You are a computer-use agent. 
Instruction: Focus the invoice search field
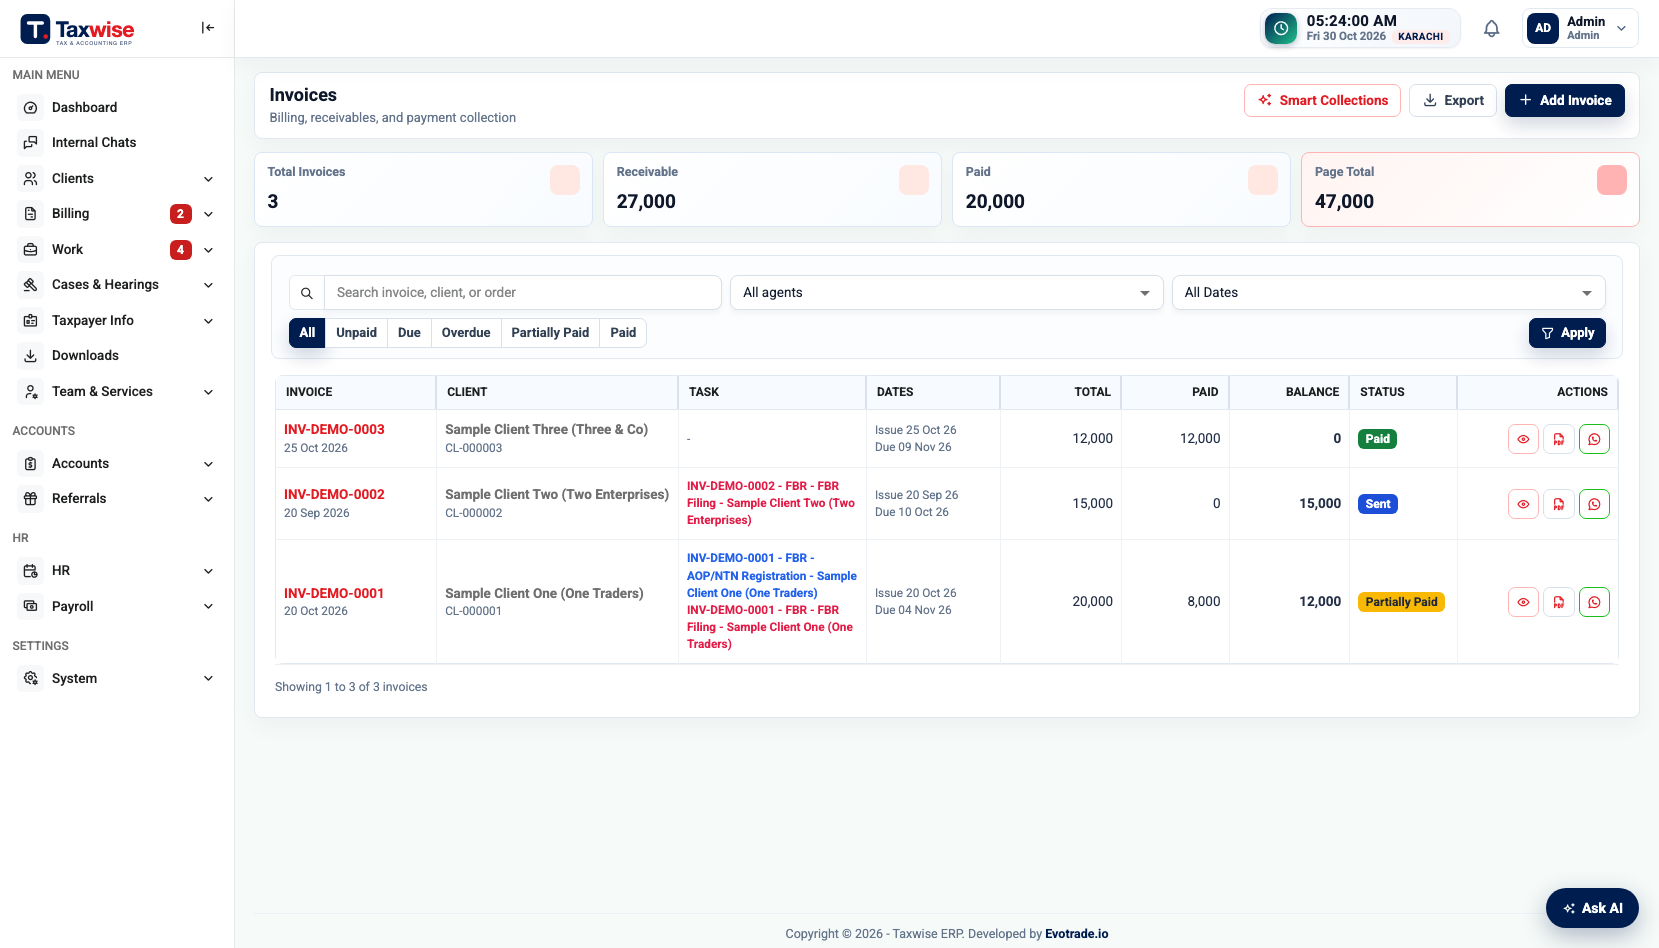click(x=522, y=293)
